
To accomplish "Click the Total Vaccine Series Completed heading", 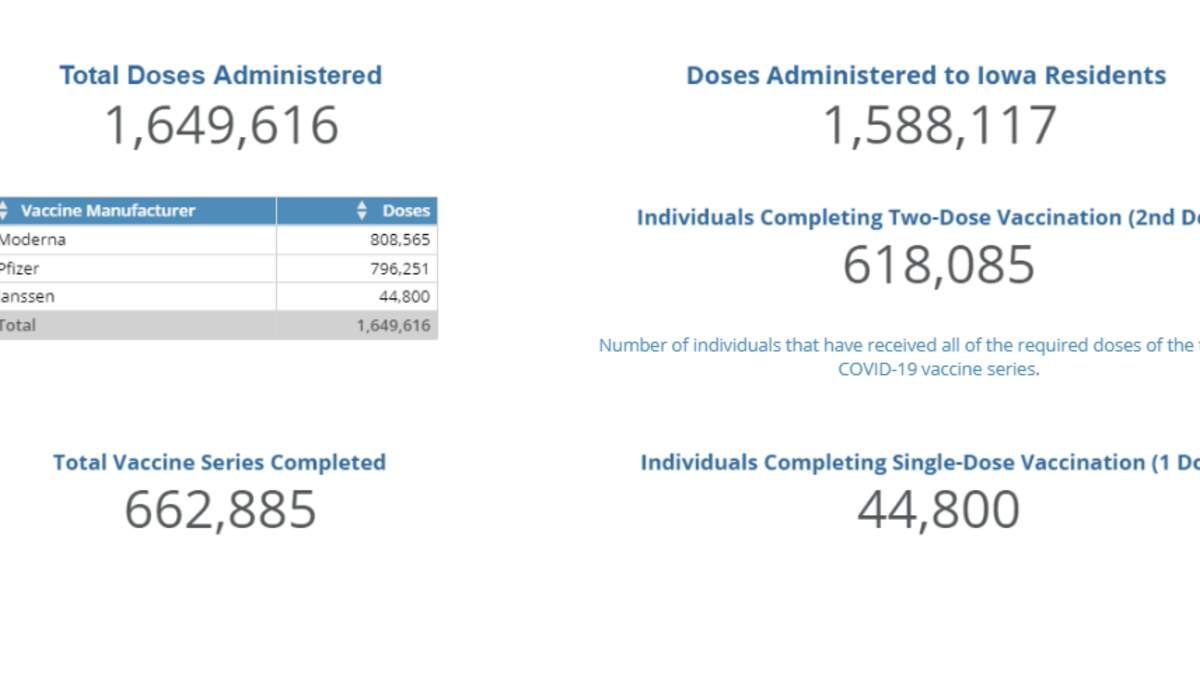I will pyautogui.click(x=219, y=462).
